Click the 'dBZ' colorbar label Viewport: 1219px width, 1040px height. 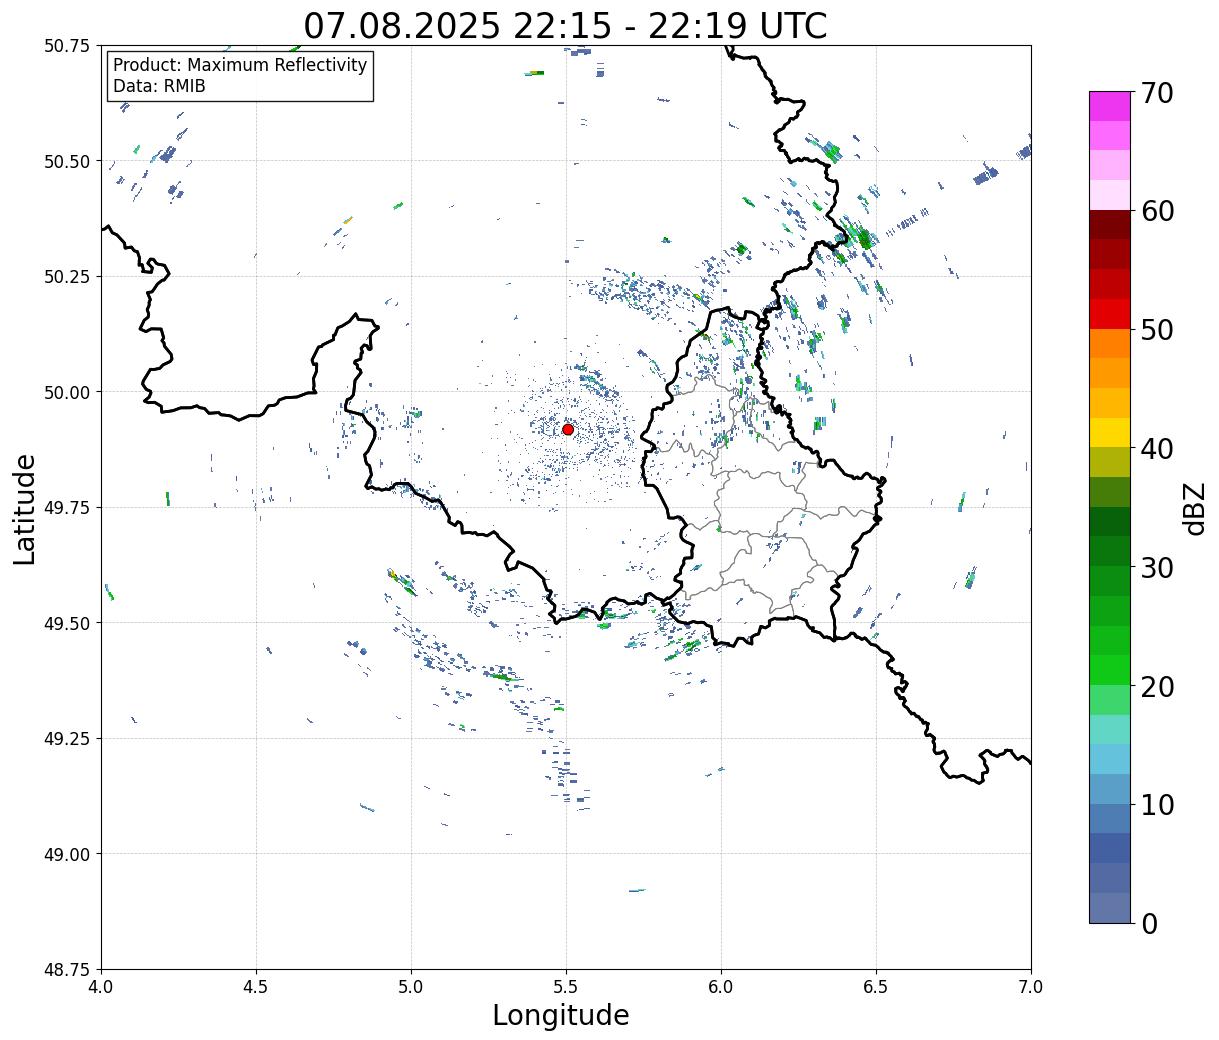pyautogui.click(x=1194, y=508)
